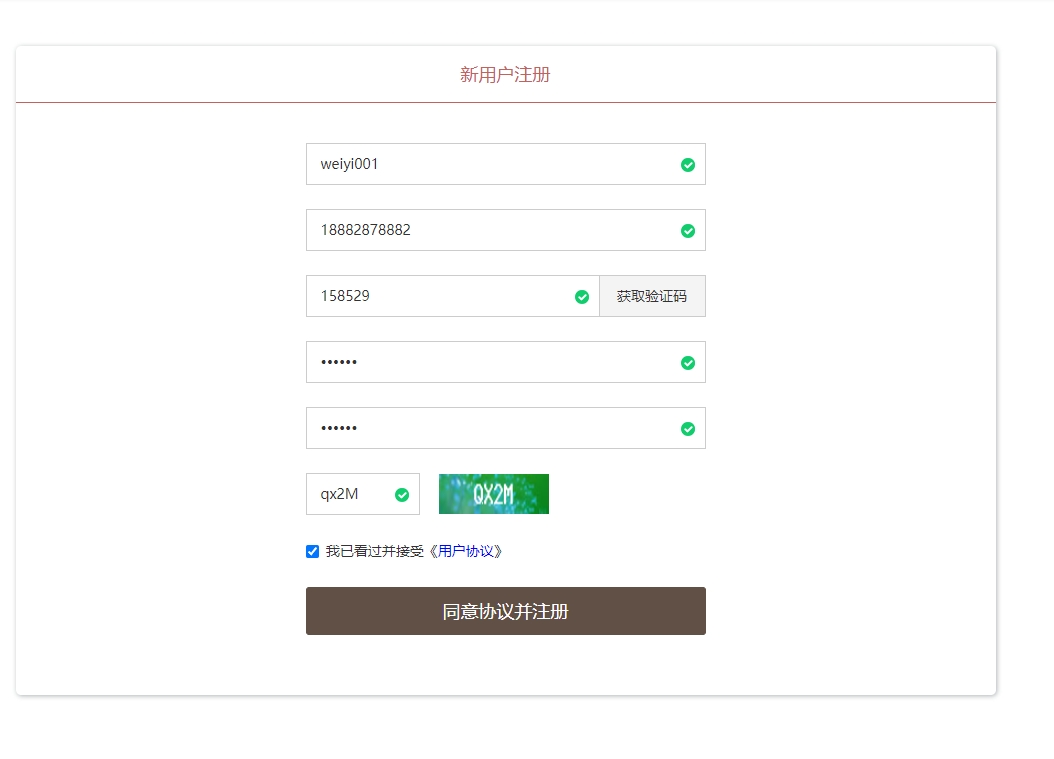
Task: Click the phone number field 18882878882
Action: tap(505, 230)
